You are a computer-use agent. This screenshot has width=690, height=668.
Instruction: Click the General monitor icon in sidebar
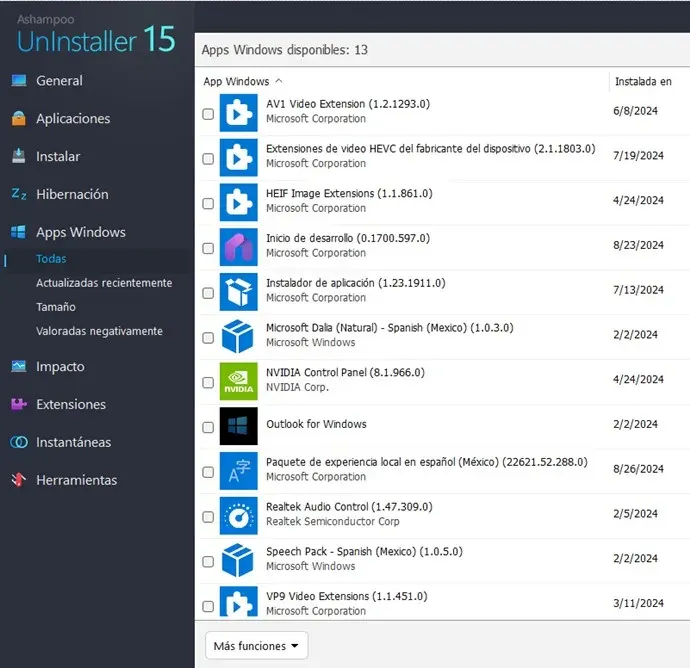click(18, 81)
